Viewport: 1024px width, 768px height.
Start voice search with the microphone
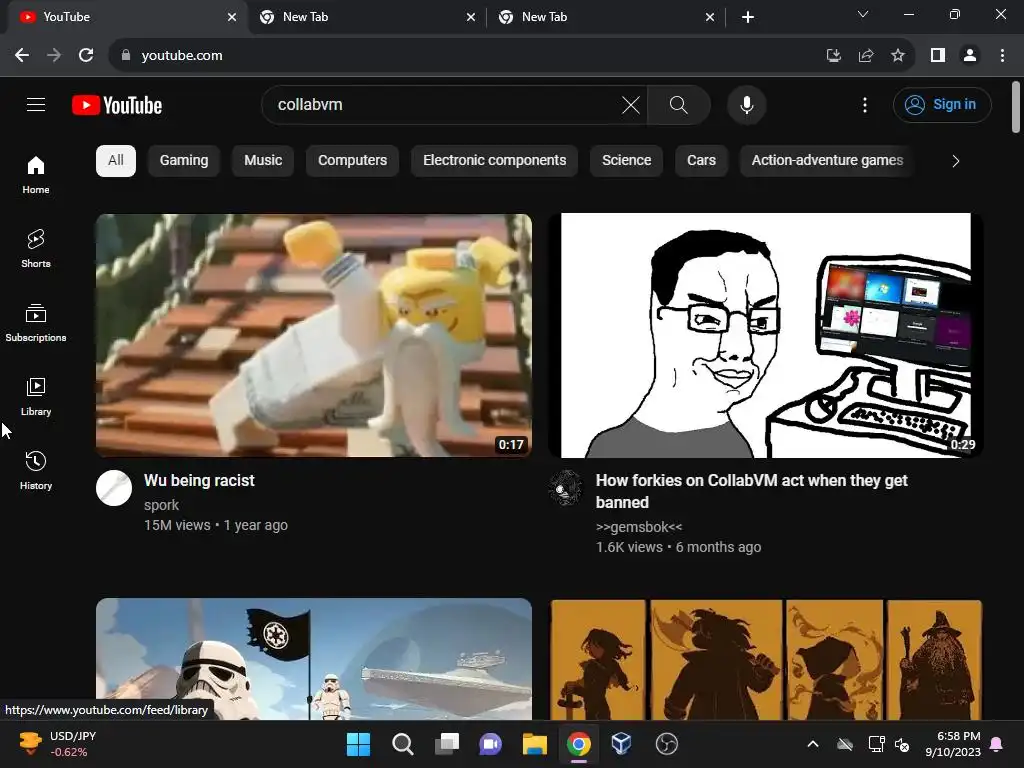[x=746, y=104]
